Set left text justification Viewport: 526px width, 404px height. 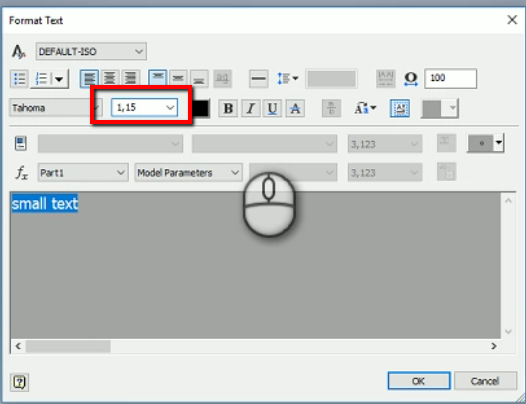click(89, 79)
